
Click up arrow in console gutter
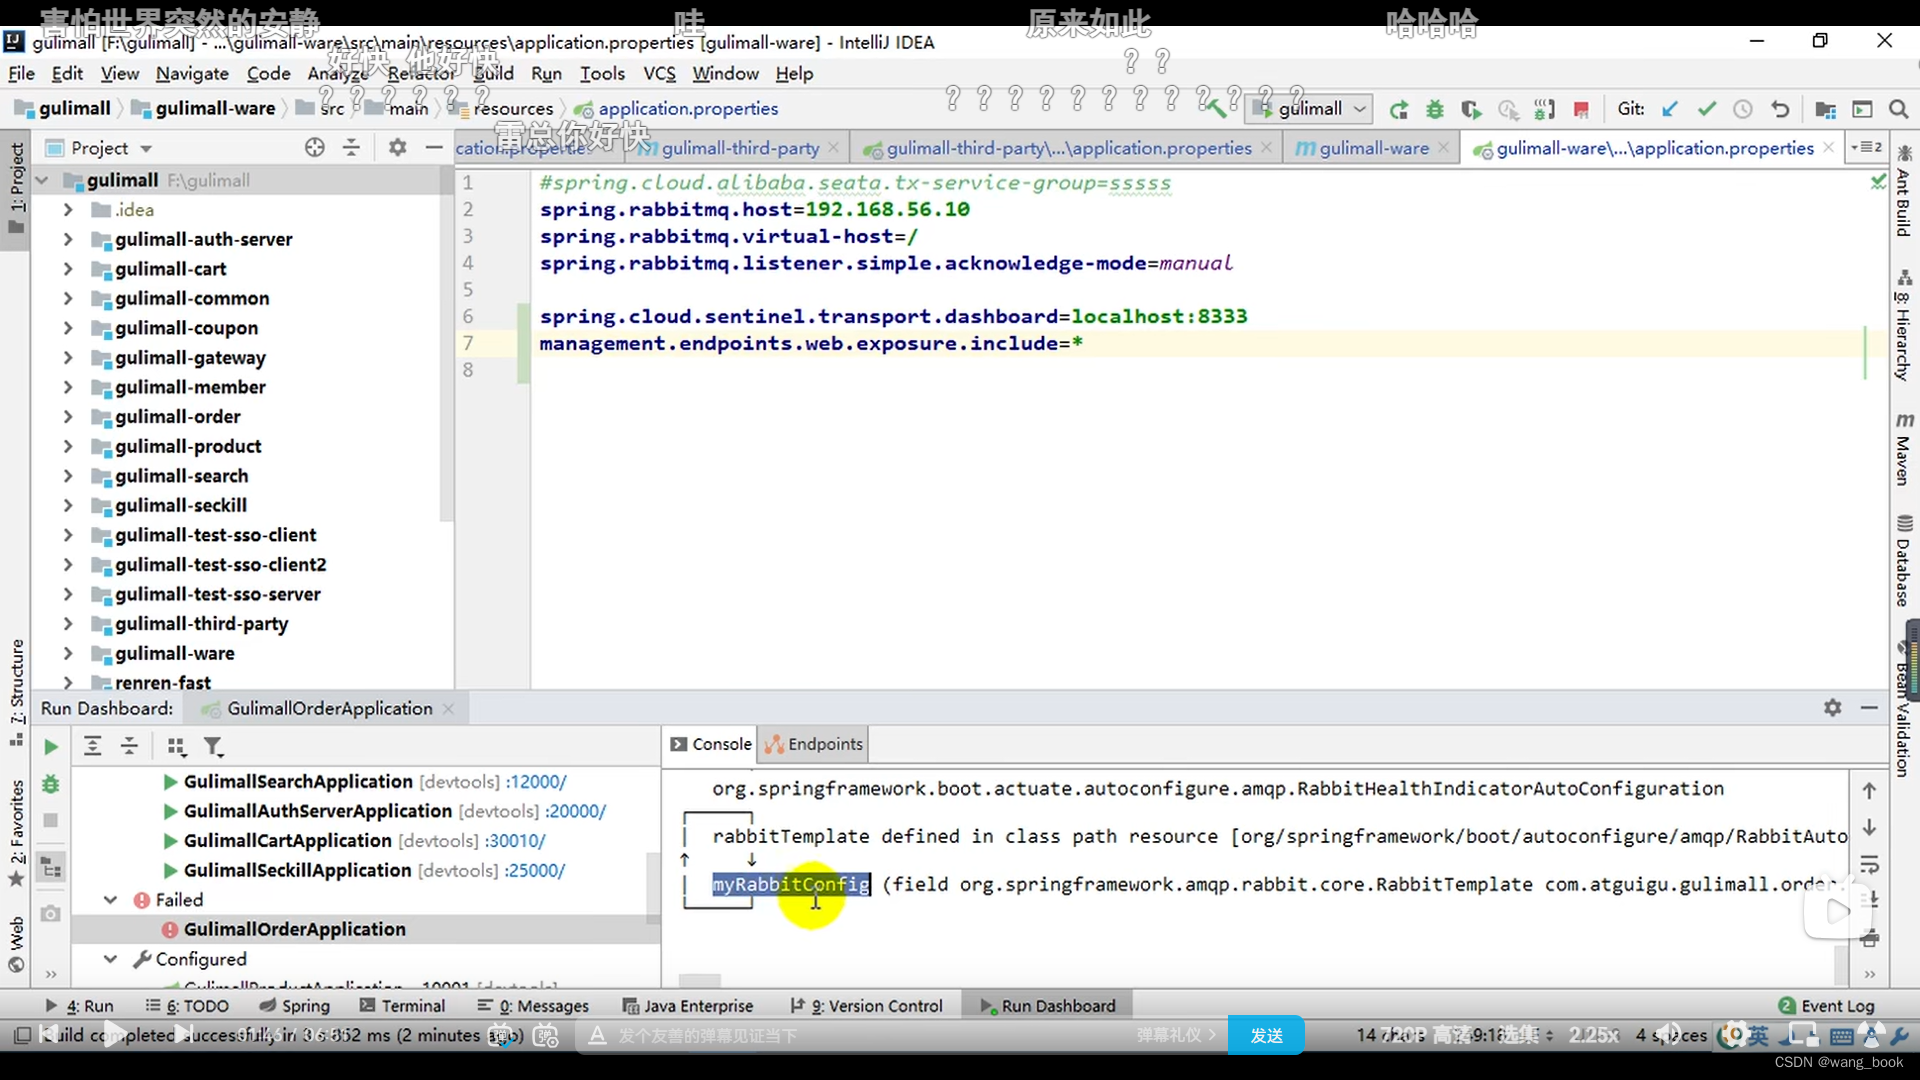coord(1869,791)
